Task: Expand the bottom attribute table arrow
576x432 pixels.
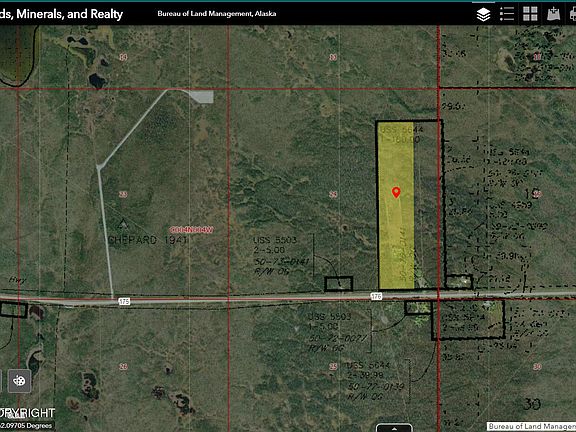Action: coord(394,428)
